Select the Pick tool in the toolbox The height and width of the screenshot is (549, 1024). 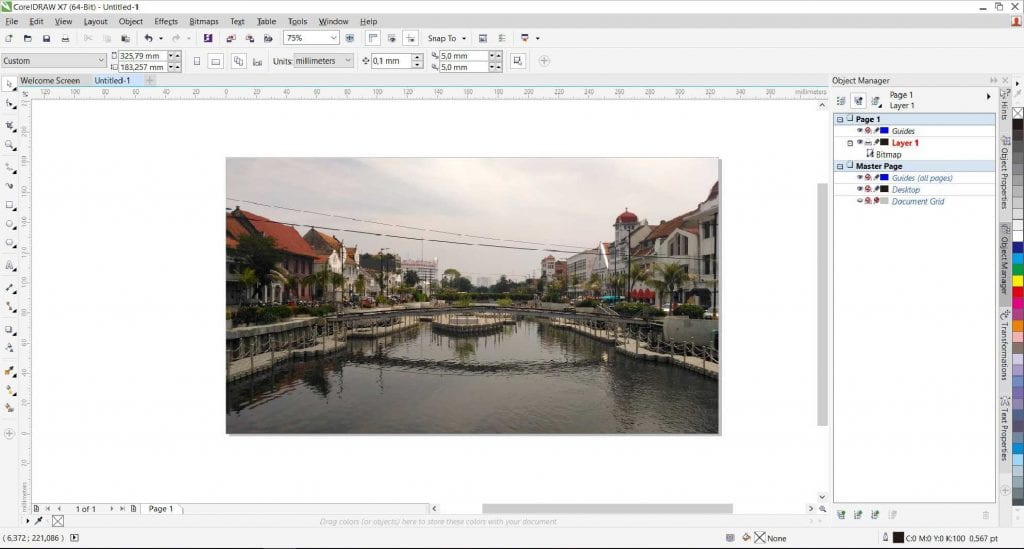click(x=9, y=85)
